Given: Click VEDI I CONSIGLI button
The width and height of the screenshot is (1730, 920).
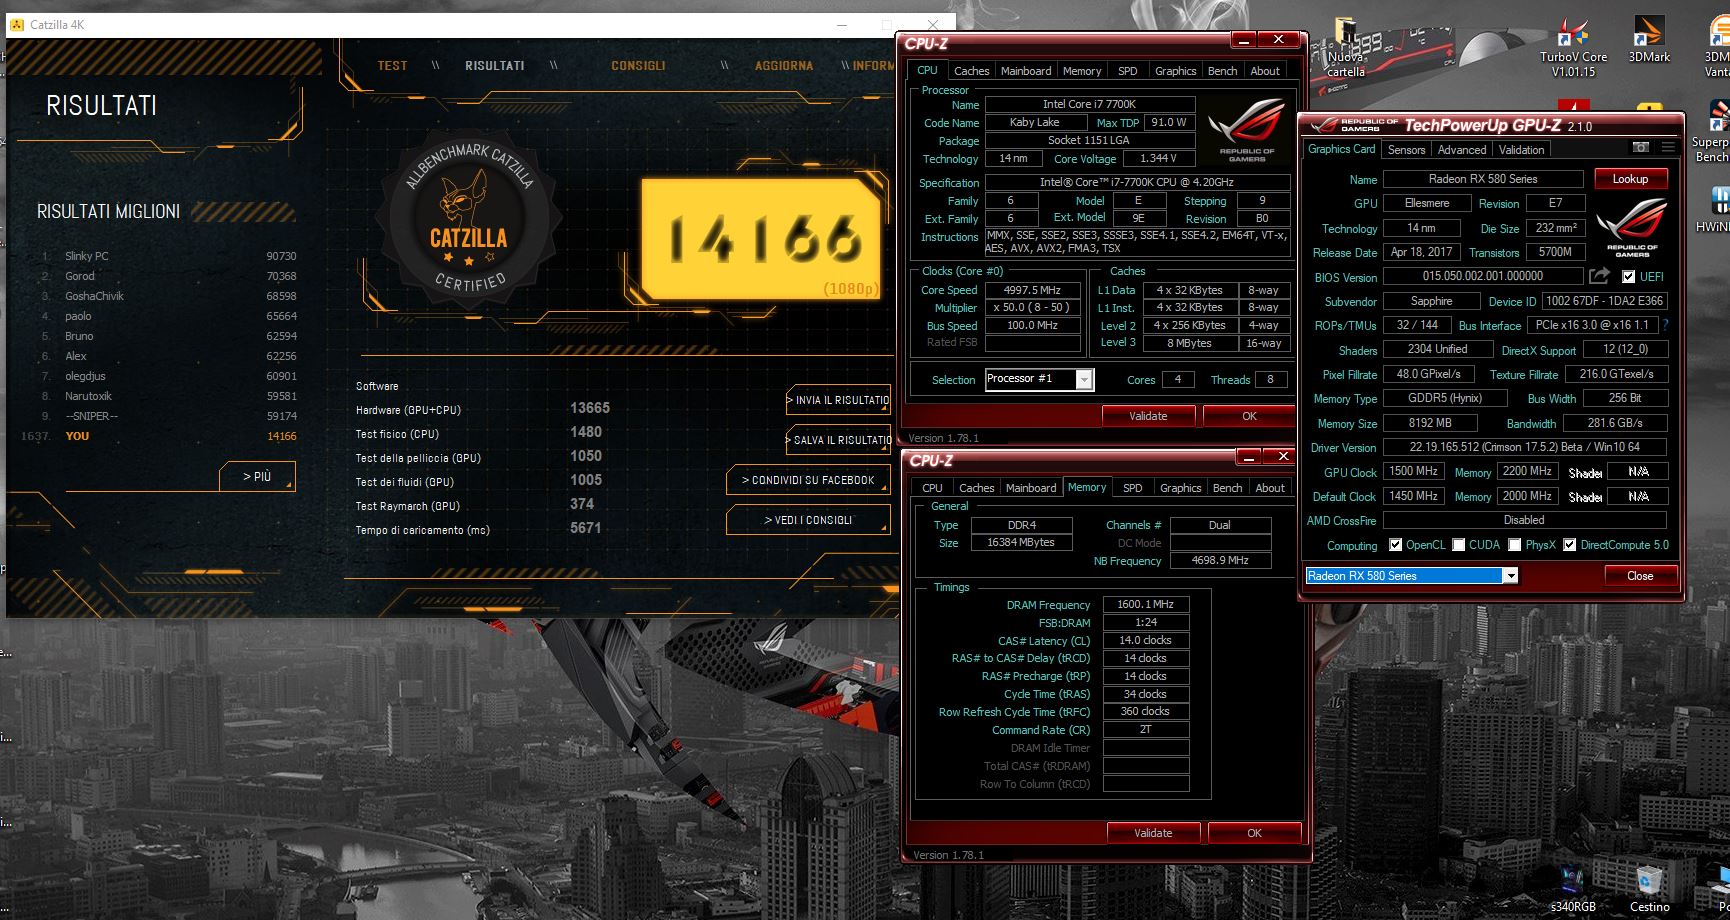Looking at the screenshot, I should pos(808,520).
